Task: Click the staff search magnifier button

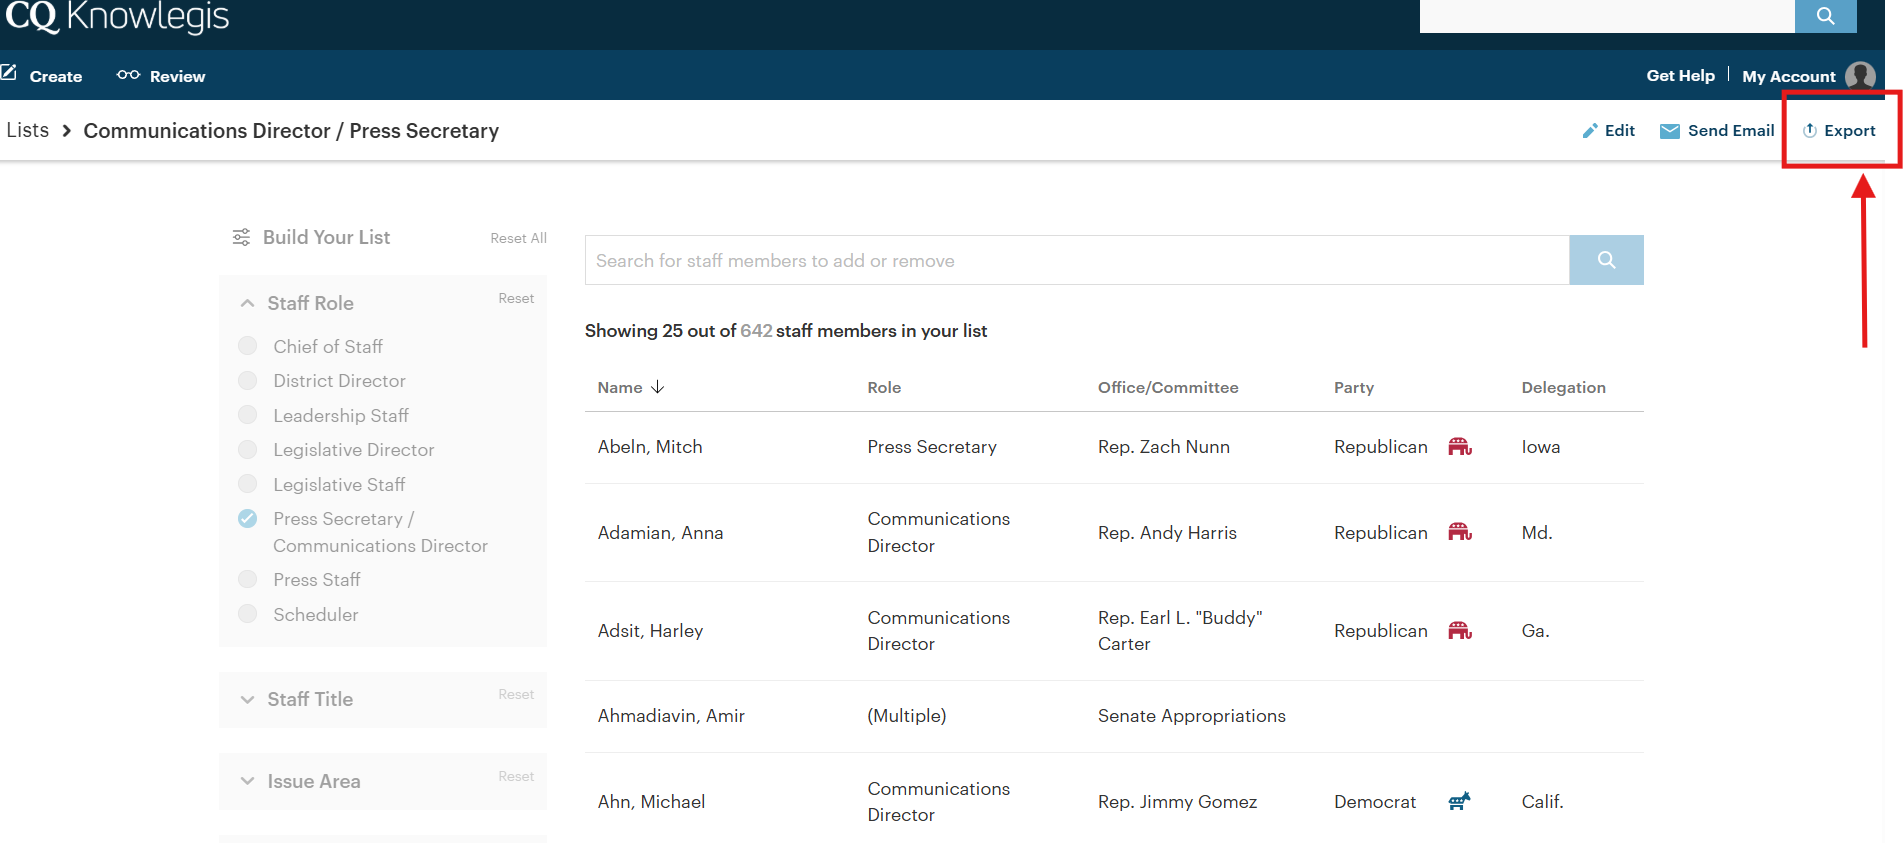Action: (x=1606, y=260)
